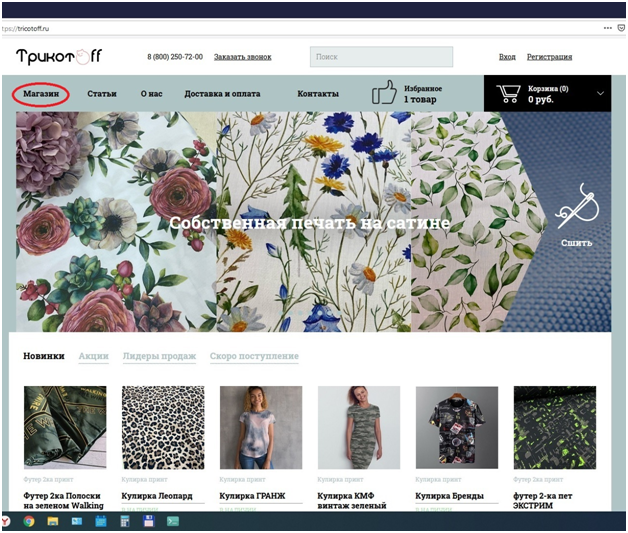The height and width of the screenshot is (533, 628).
Task: Click the blue window icon beside File Explorer
Action: pyautogui.click(x=76, y=521)
